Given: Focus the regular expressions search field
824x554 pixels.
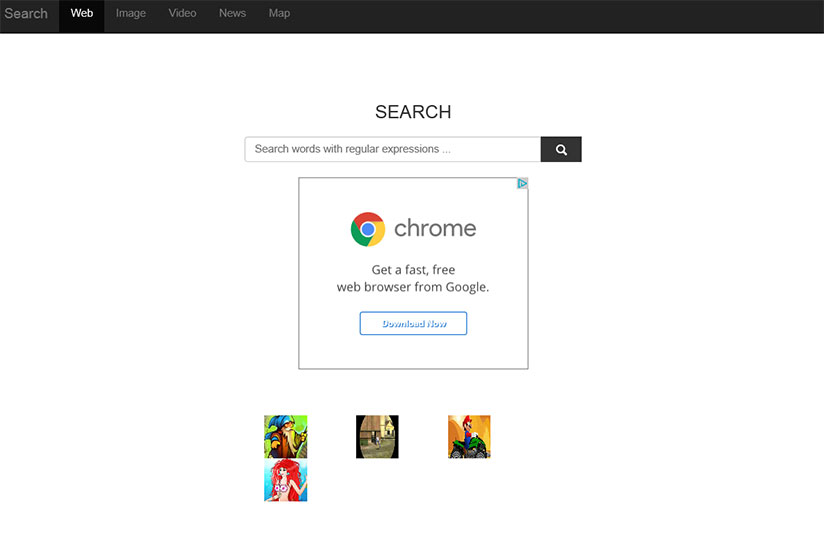Looking at the screenshot, I should [x=393, y=149].
